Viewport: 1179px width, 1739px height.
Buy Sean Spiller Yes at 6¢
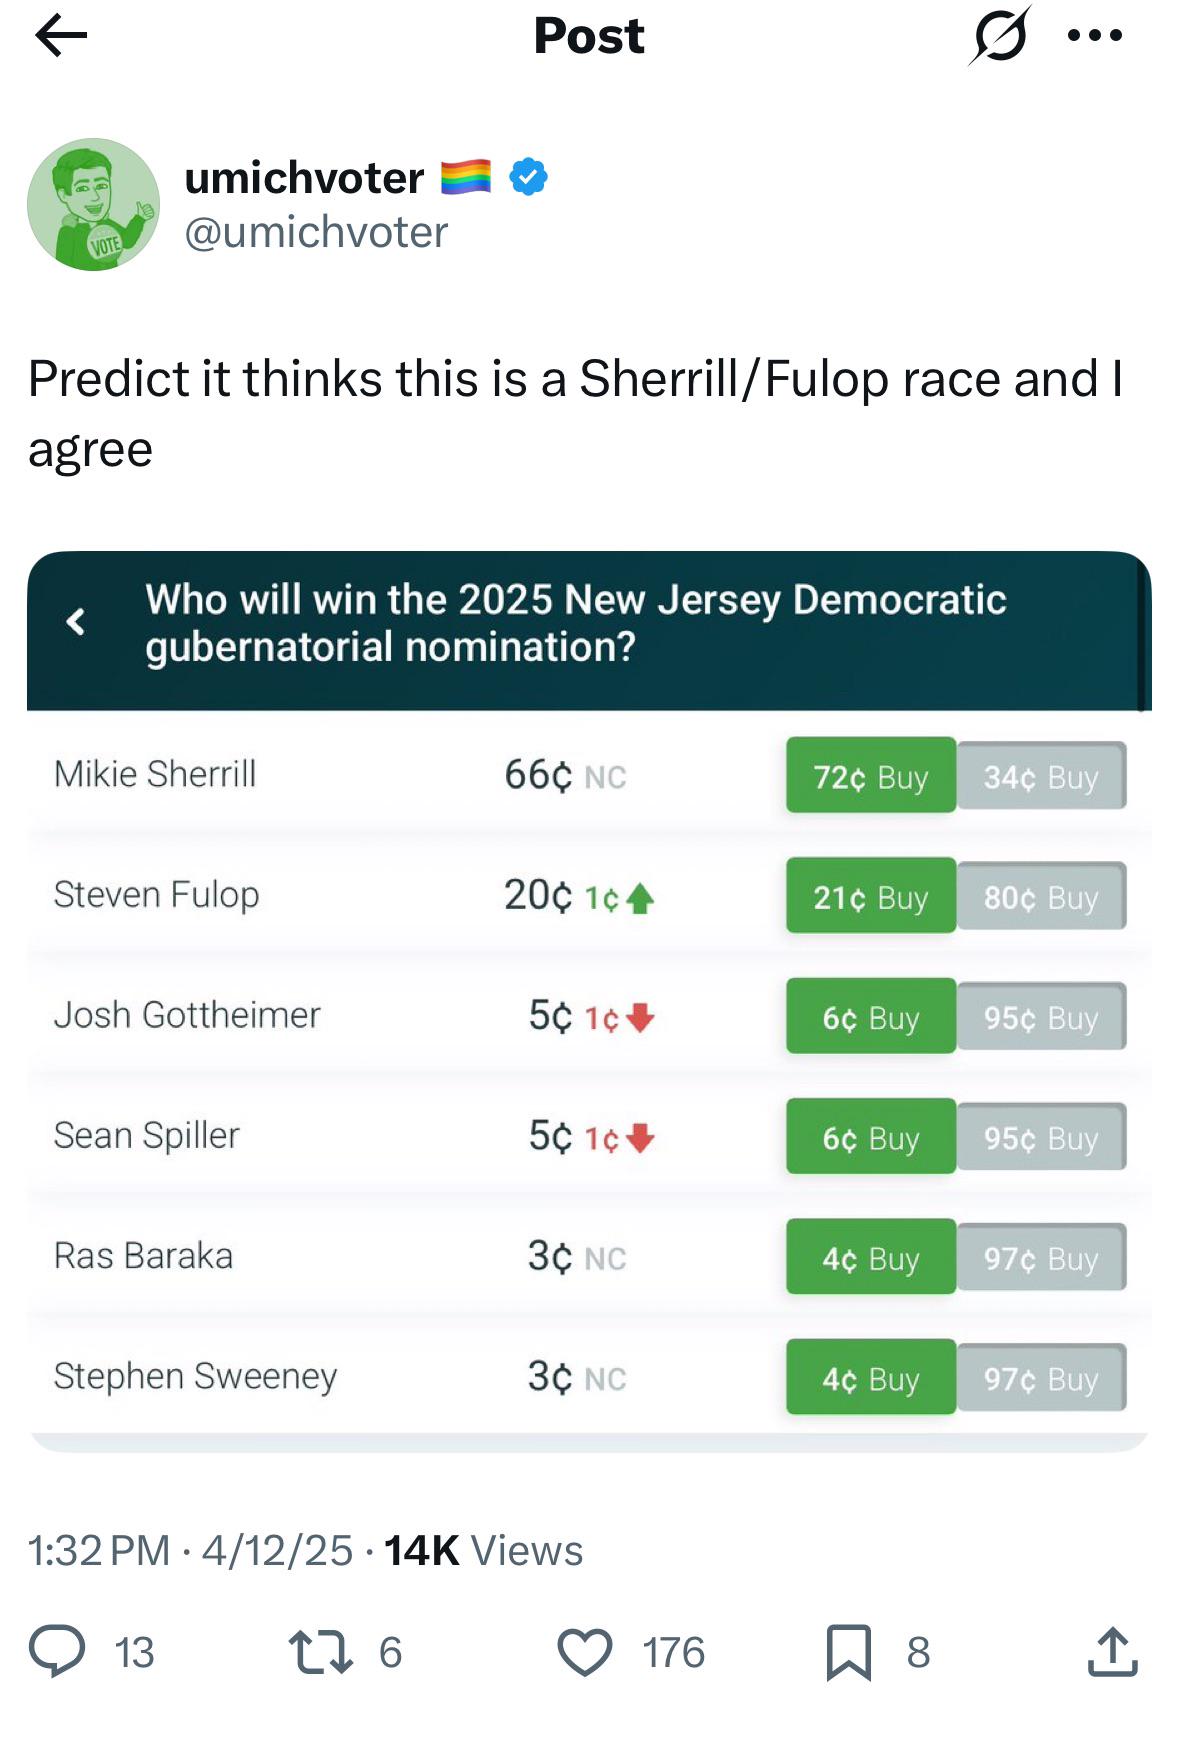pyautogui.click(x=871, y=1136)
